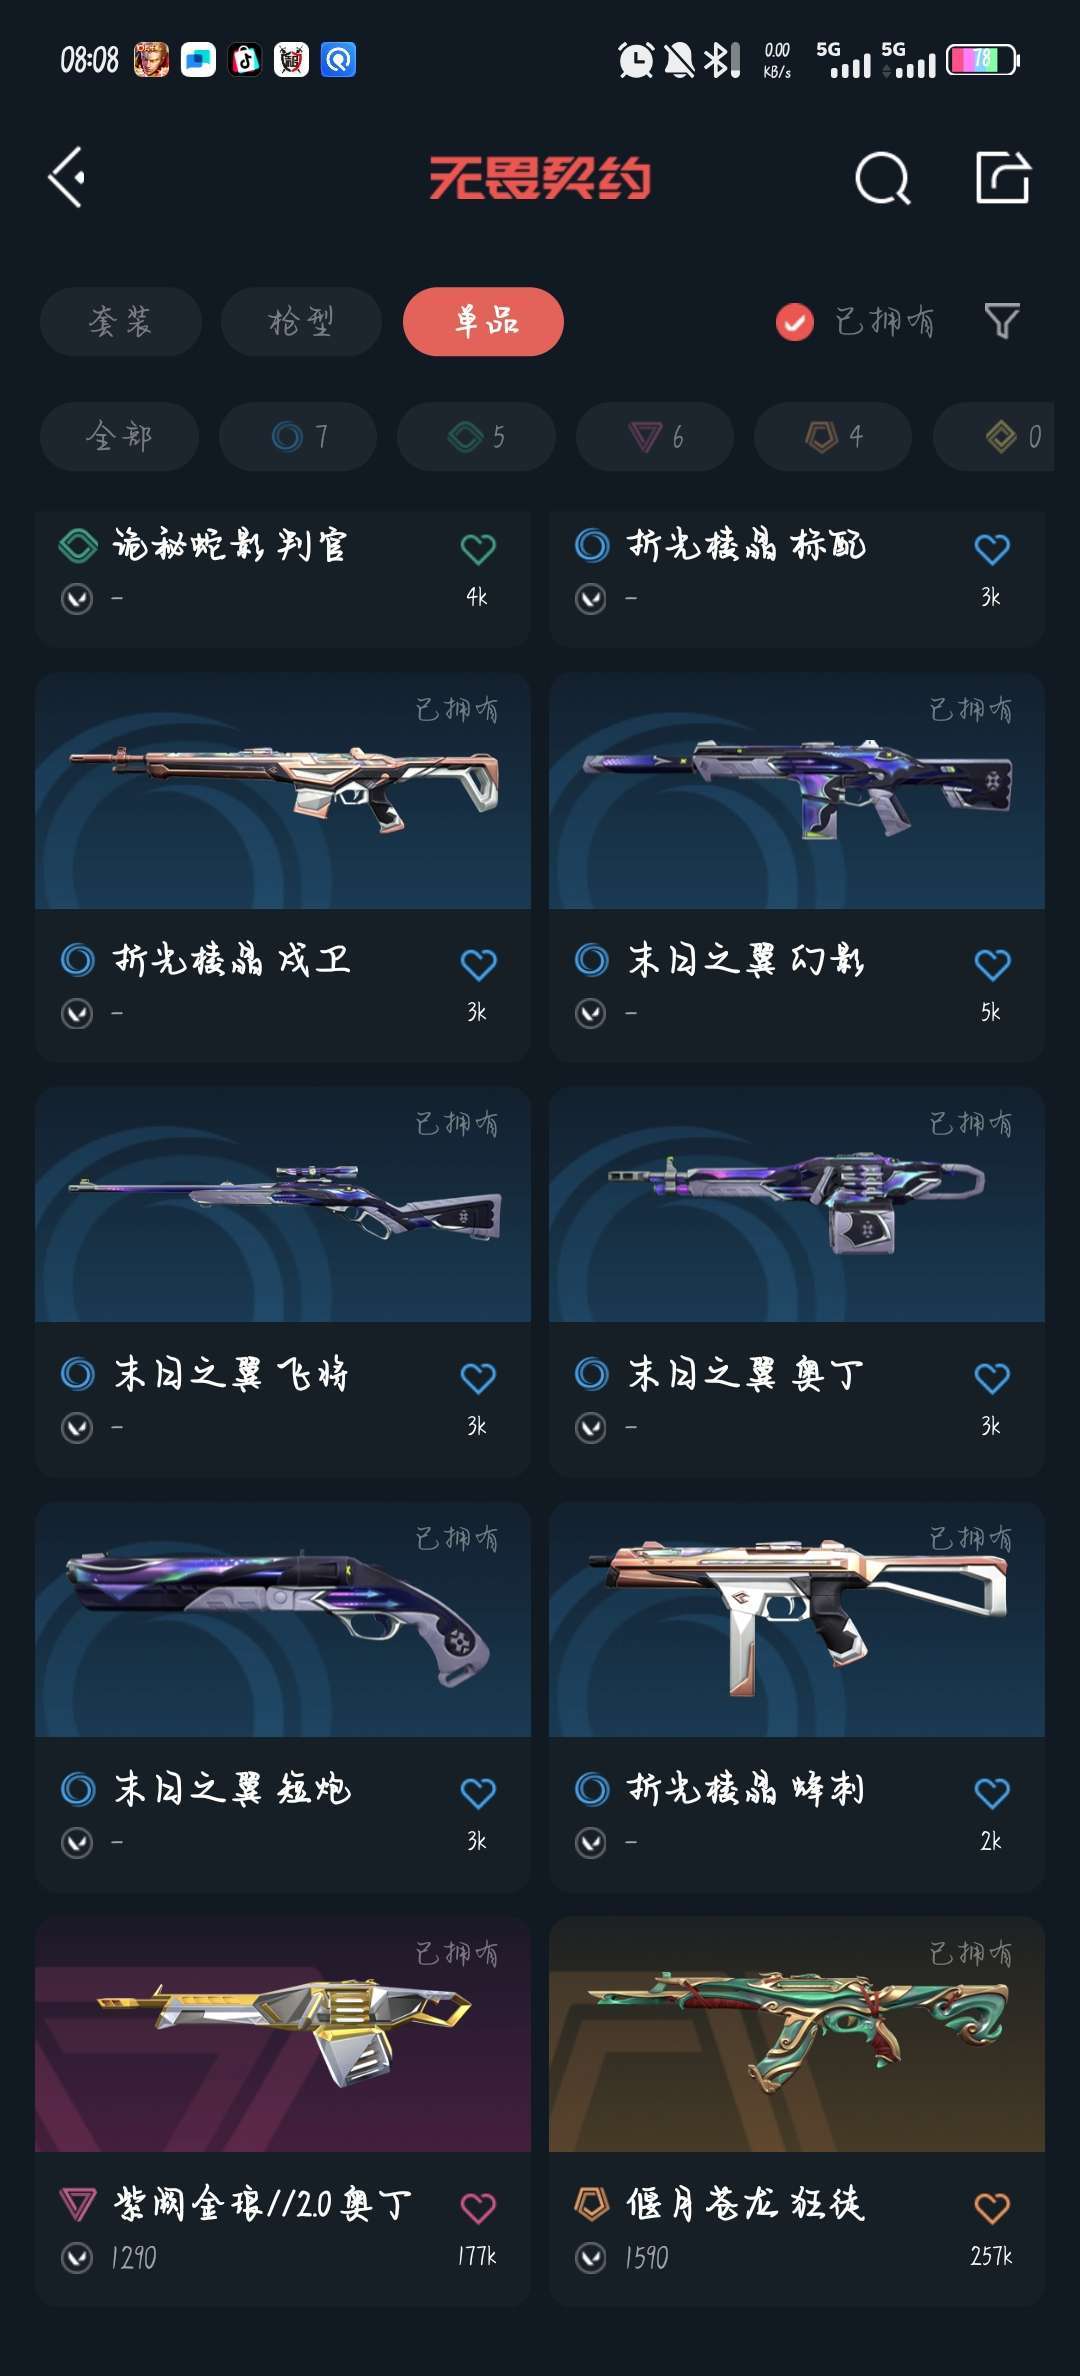Switch to the 枪型 tab
This screenshot has height=2376, width=1080.
click(301, 321)
